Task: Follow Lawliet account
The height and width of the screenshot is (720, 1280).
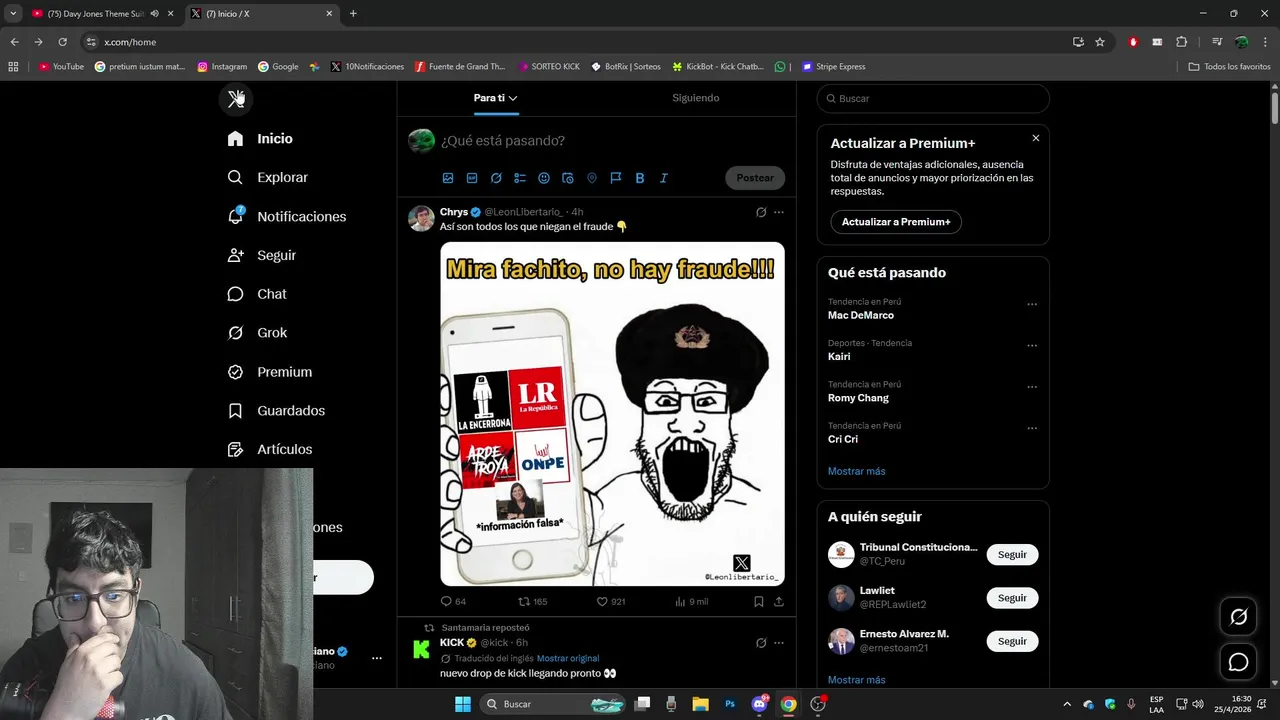Action: pyautogui.click(x=1012, y=598)
